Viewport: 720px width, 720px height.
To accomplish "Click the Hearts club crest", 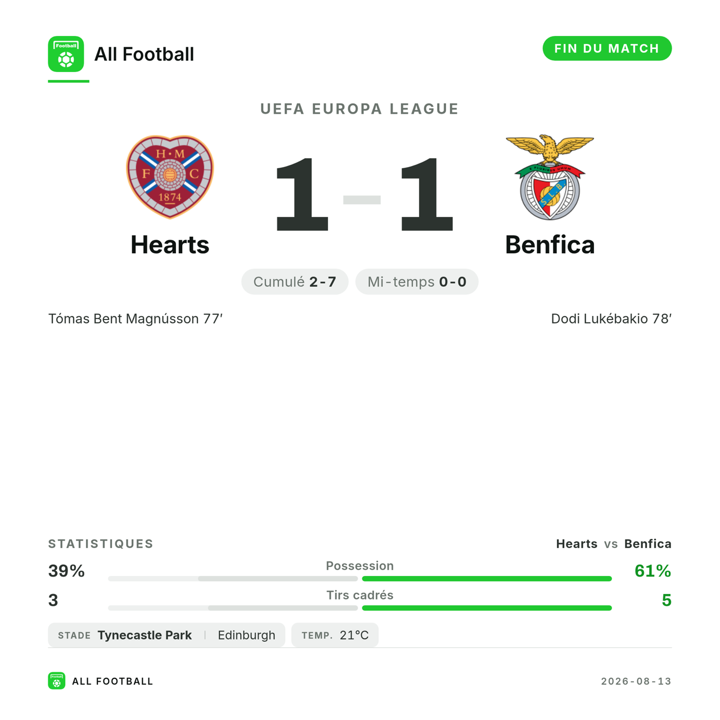I will pos(170,177).
